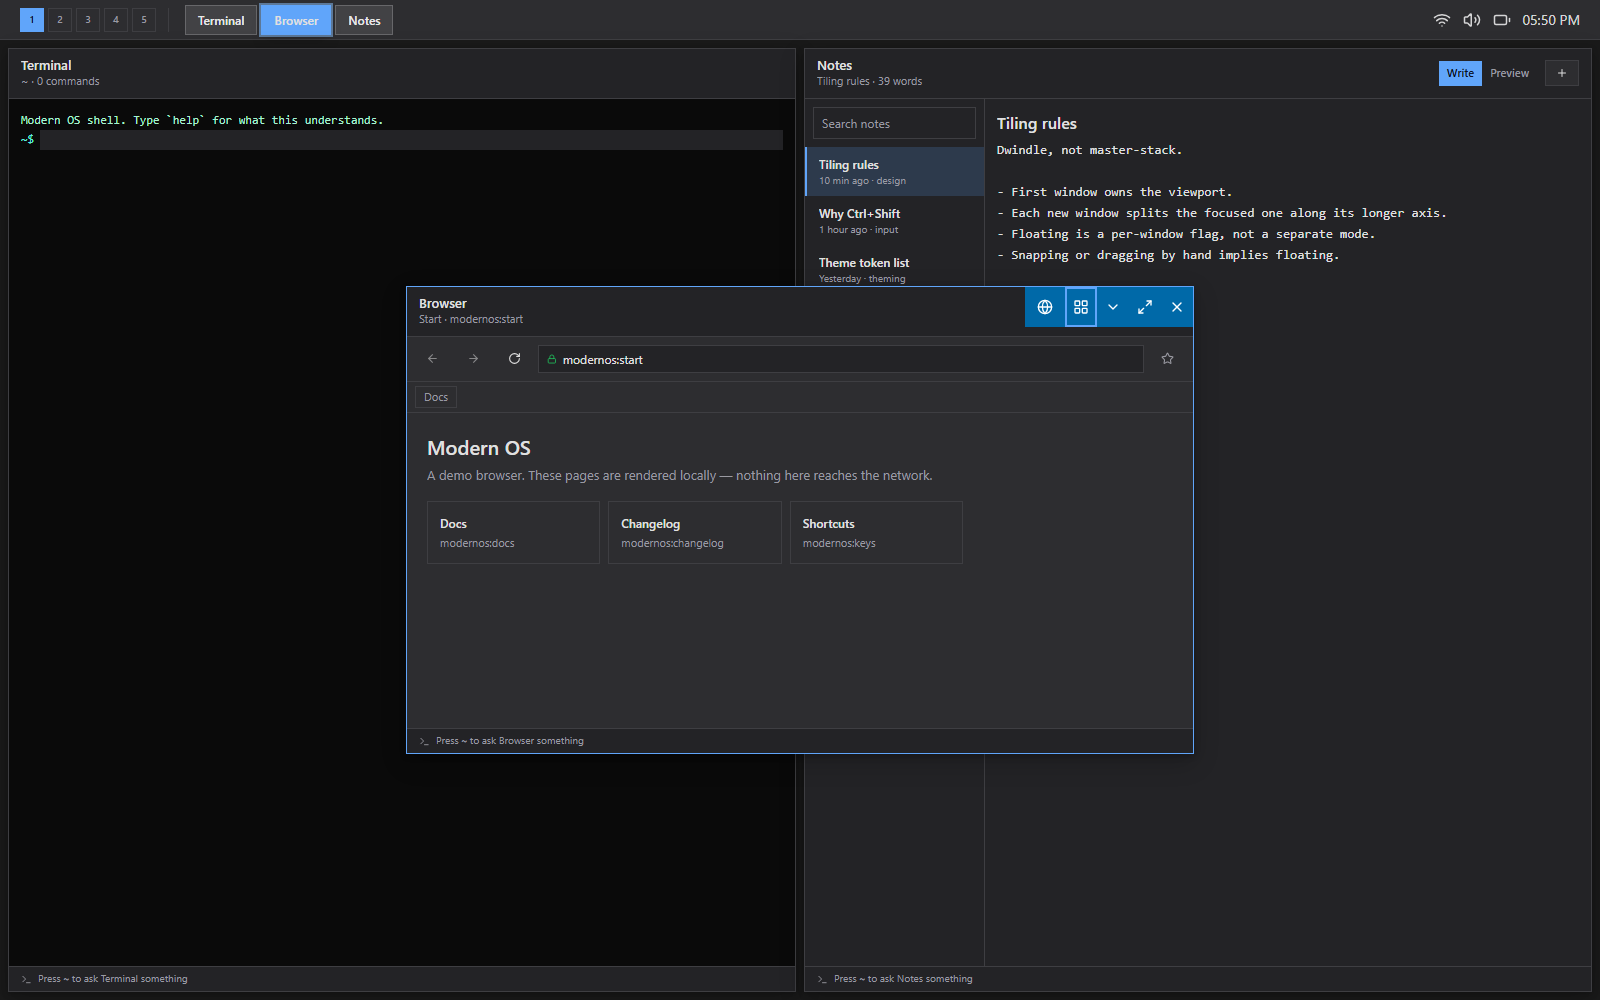Click the chevron-down icon in Browser title bar

click(x=1113, y=307)
